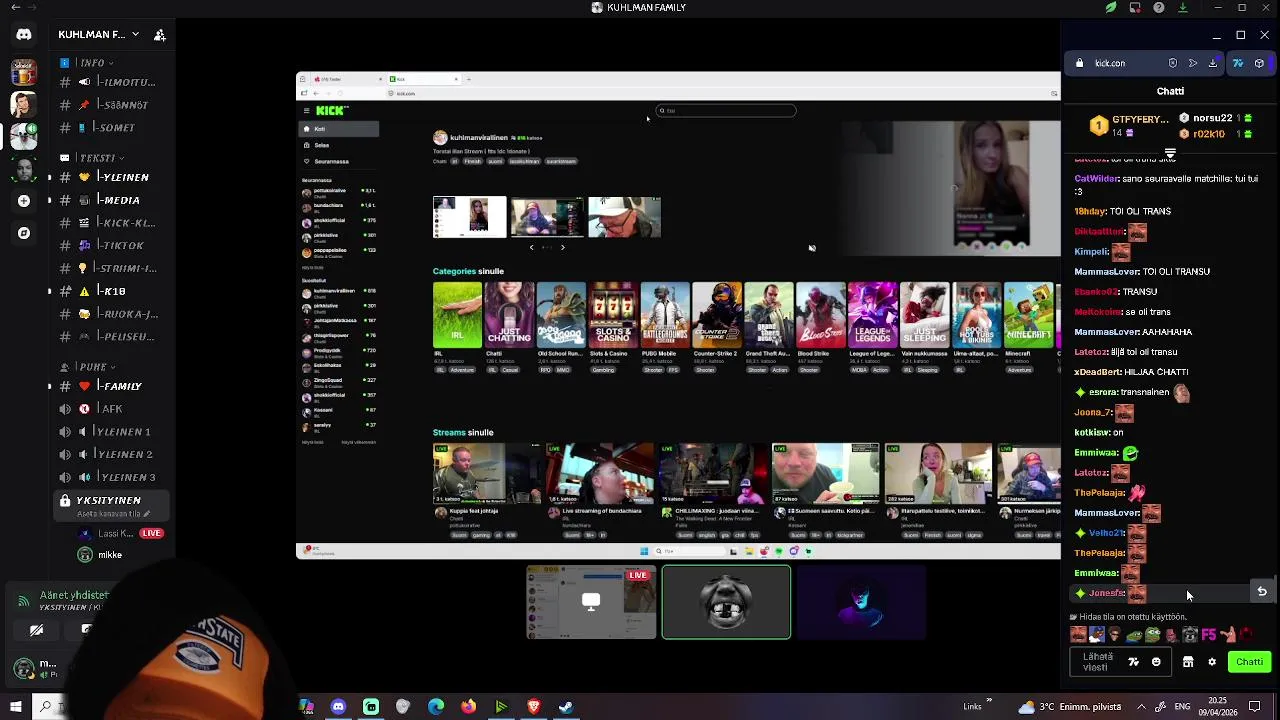Screen dimensions: 1280x720
Task: Click the scroll-to-bottom arrow button in chat
Action: point(1262,591)
